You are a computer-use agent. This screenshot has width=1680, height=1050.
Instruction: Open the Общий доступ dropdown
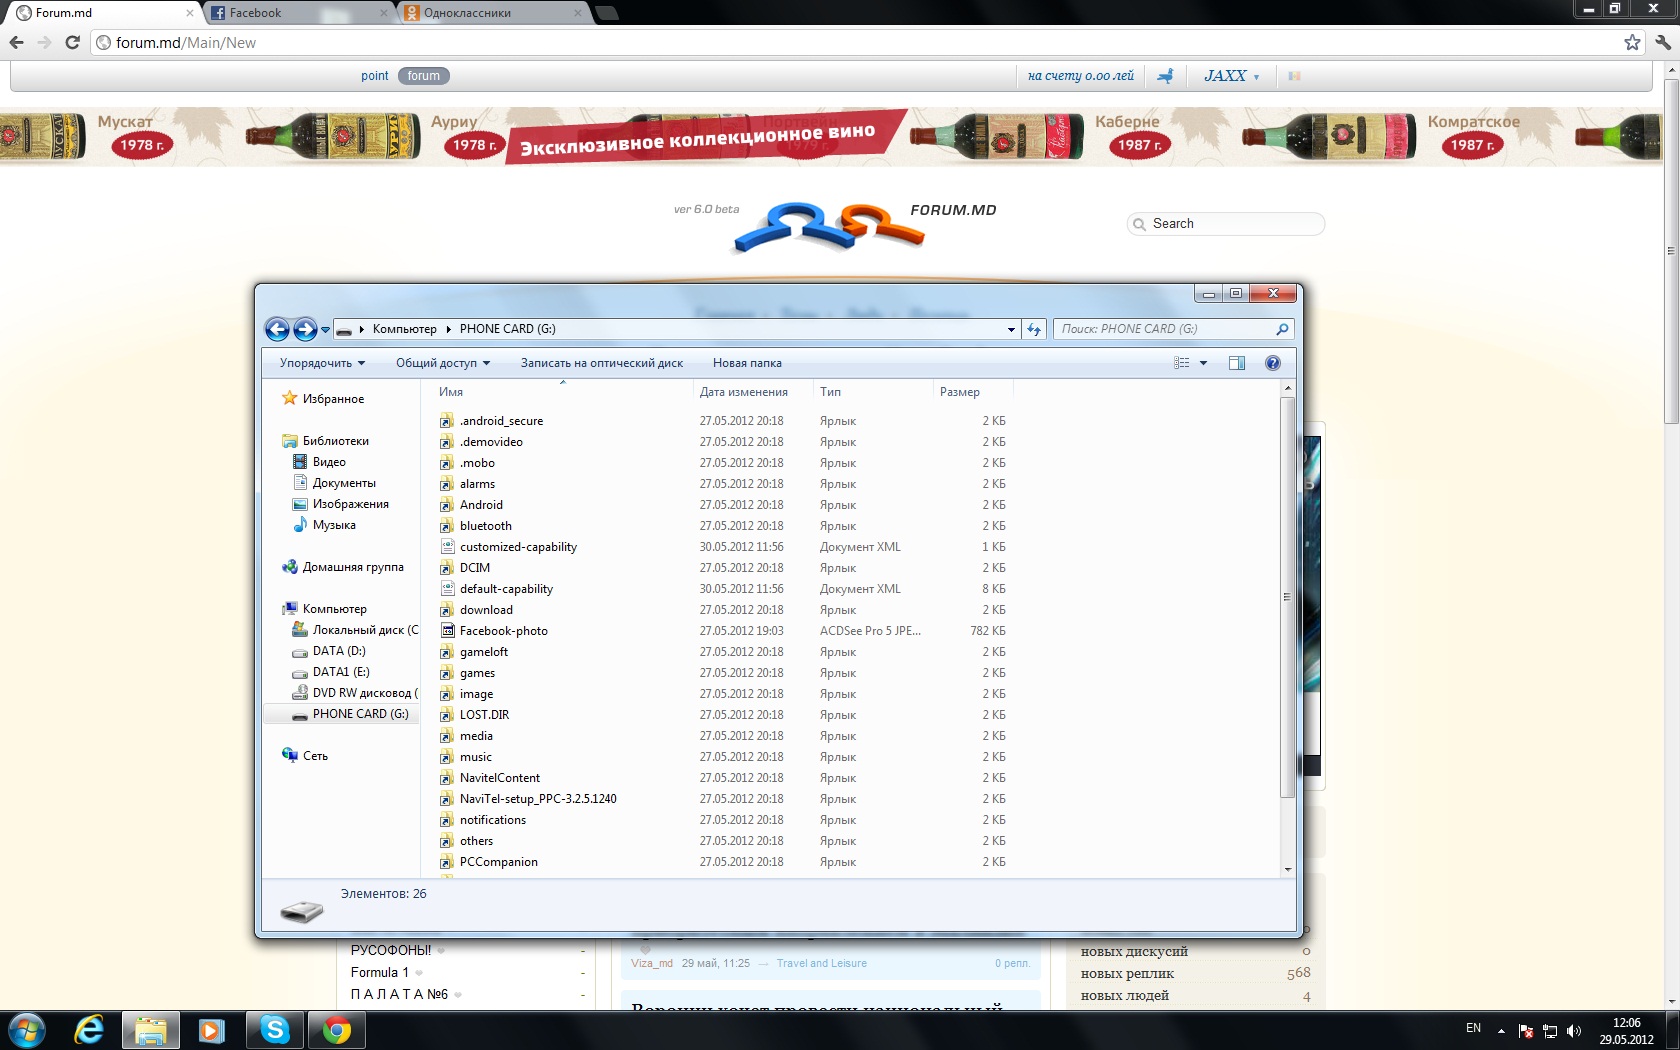click(x=442, y=363)
